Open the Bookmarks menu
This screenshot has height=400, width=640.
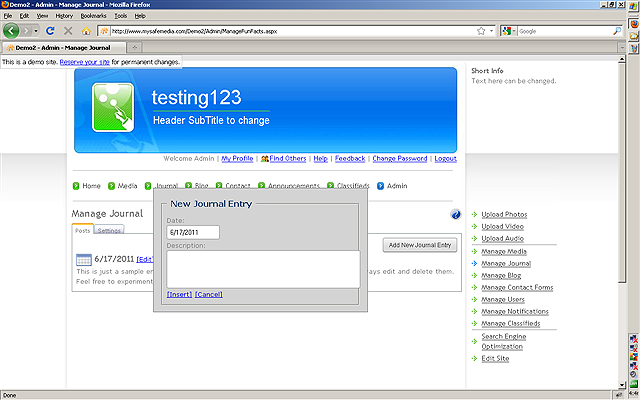click(x=93, y=16)
